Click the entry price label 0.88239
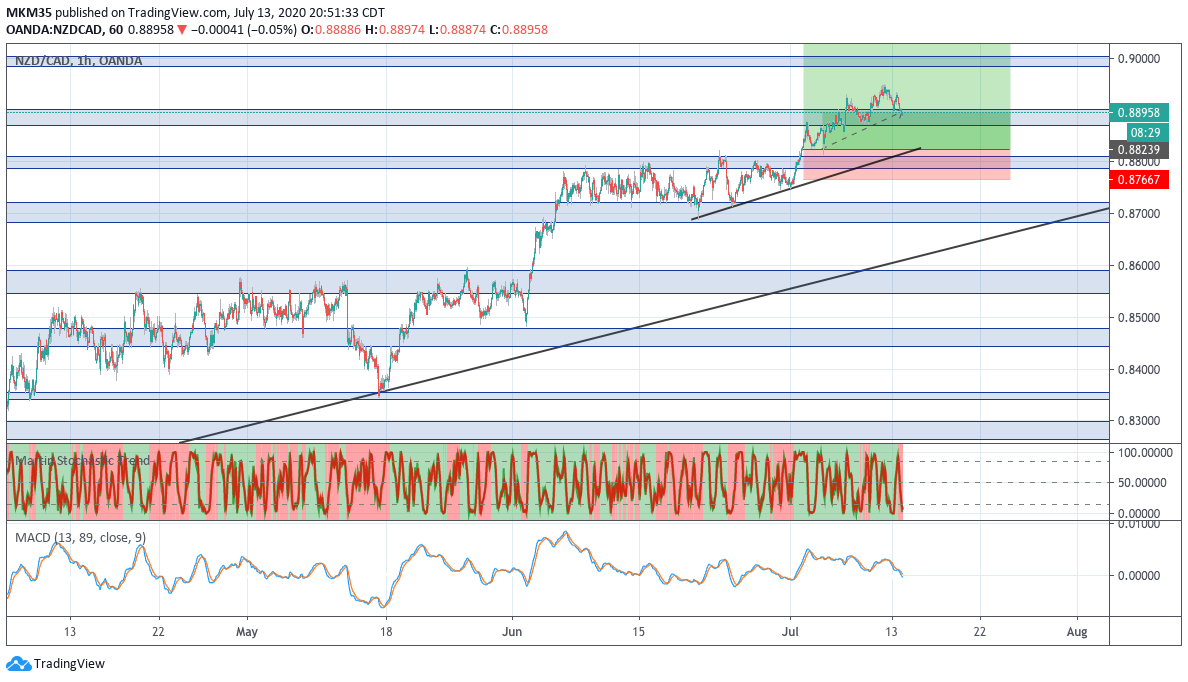1188x682 pixels. [1139, 150]
